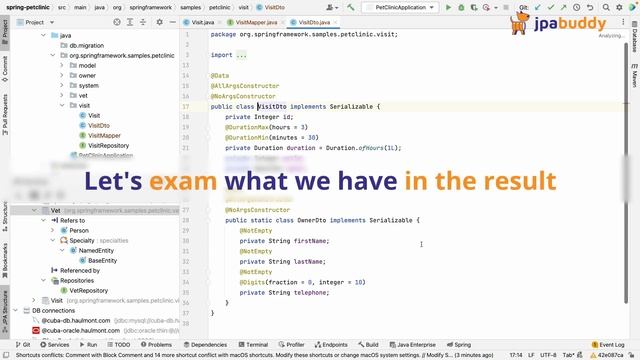
Task: Open Git history clock icon
Action: tap(576, 7)
